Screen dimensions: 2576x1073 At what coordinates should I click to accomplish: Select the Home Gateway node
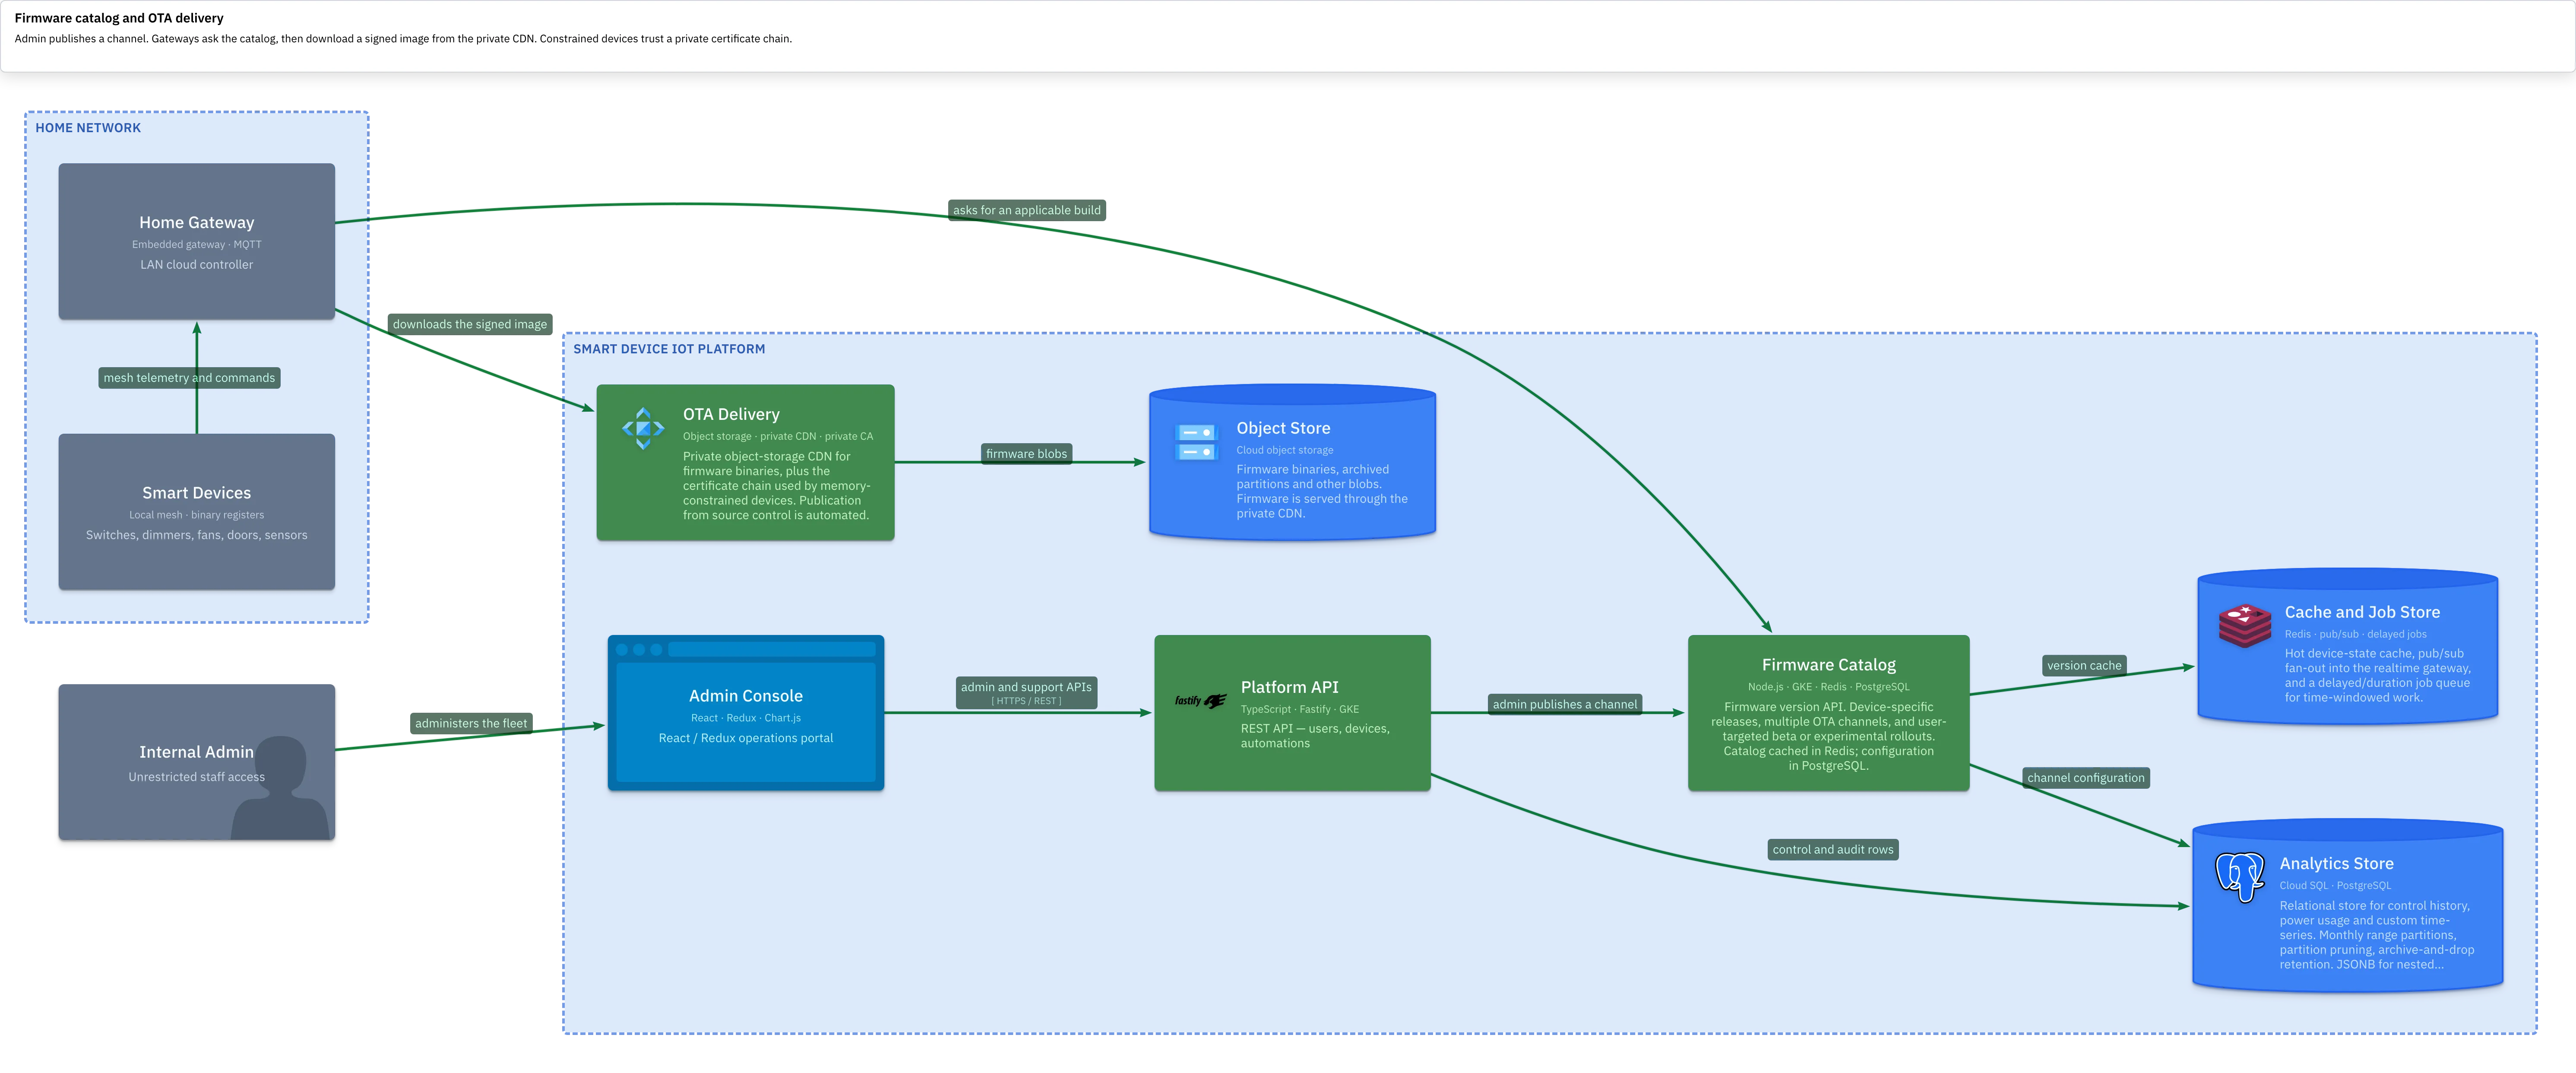pyautogui.click(x=197, y=242)
